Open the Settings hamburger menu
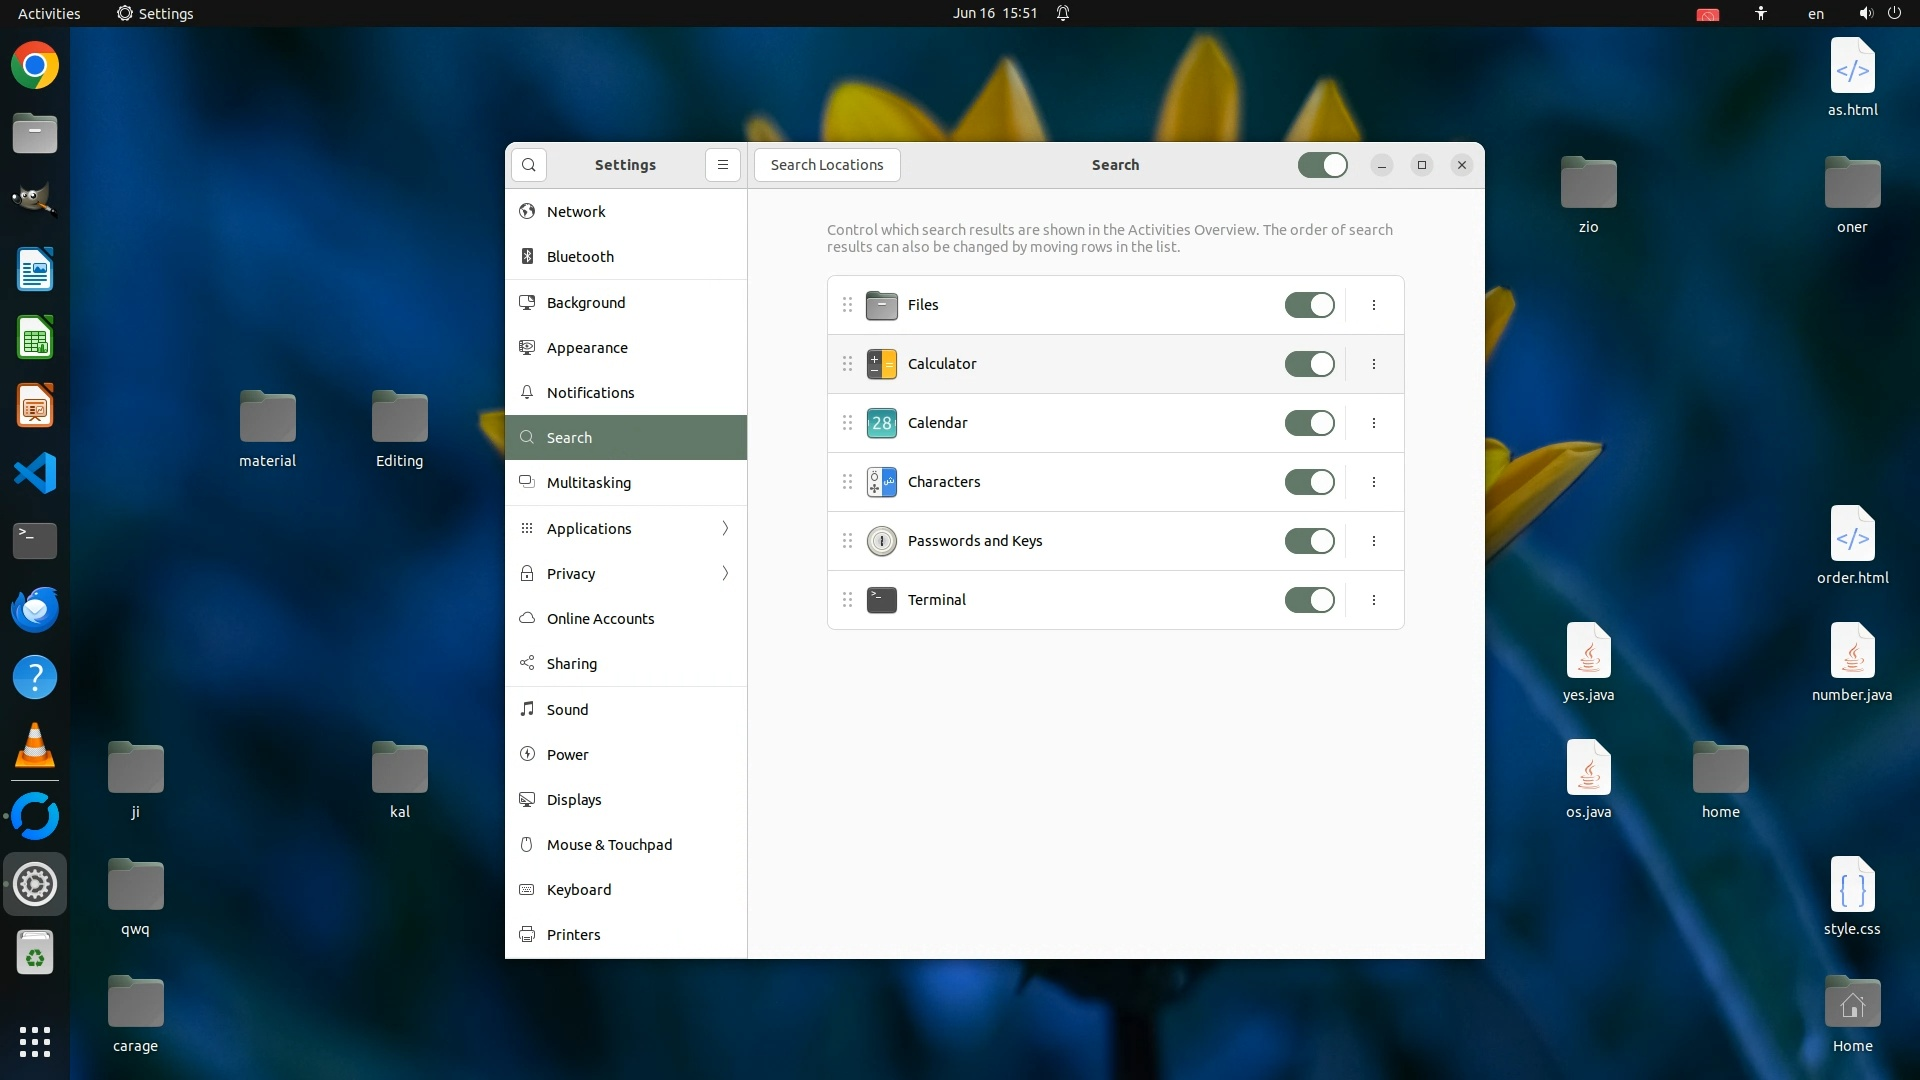 click(723, 165)
